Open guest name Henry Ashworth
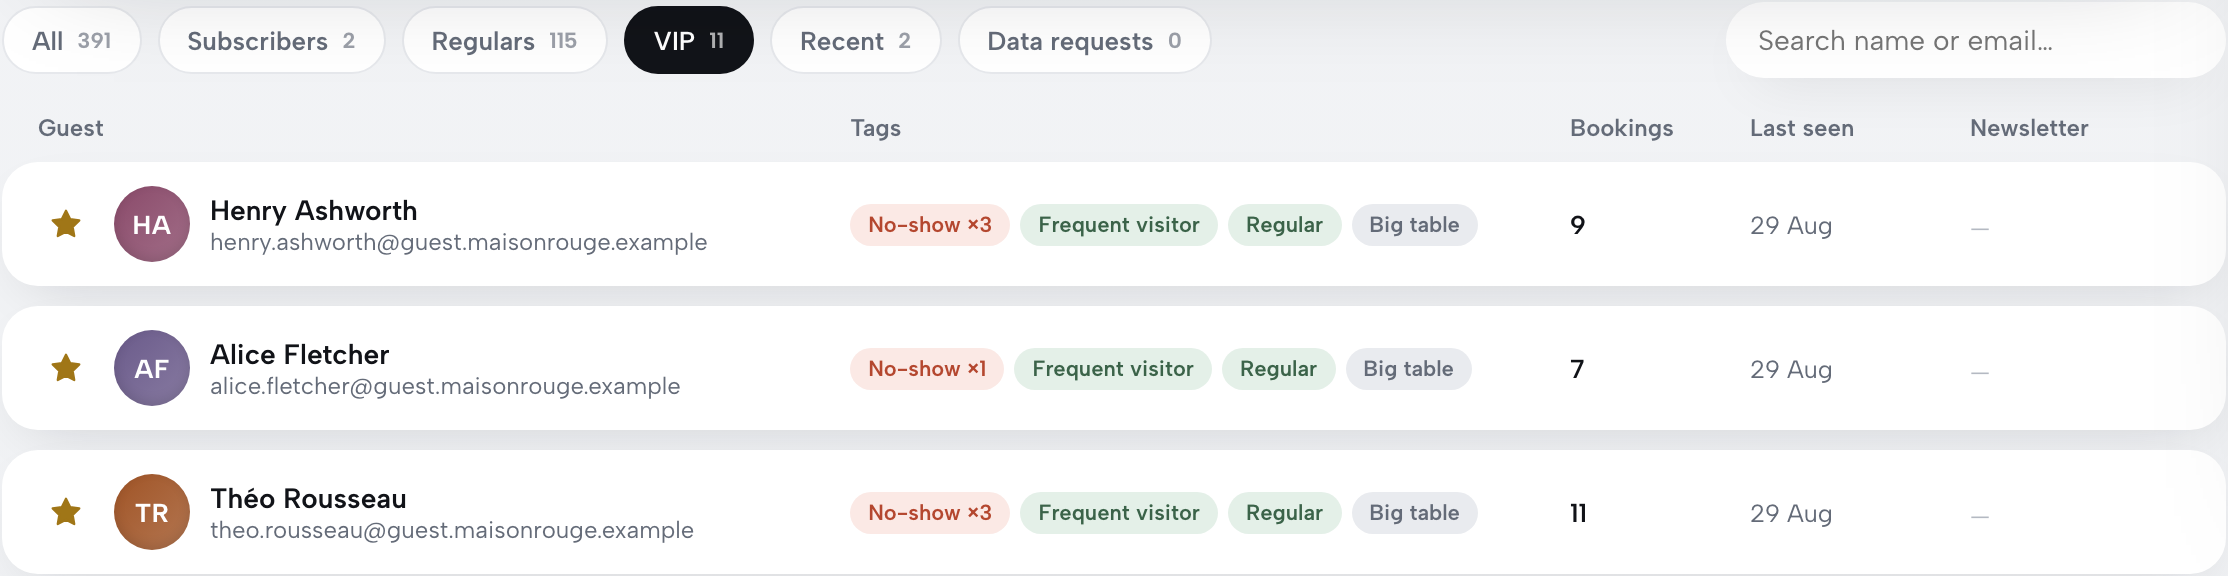This screenshot has width=2228, height=576. point(314,211)
